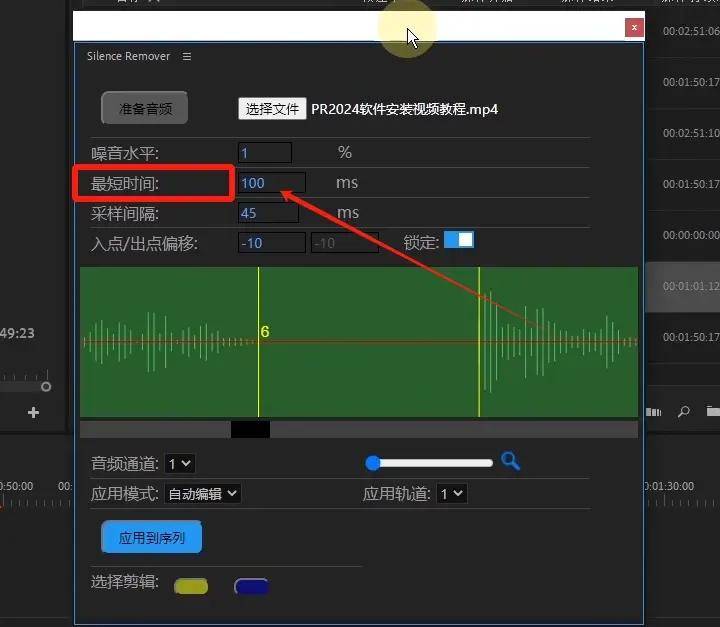Click the 00:00:00:00 timecode in background panel
The image size is (720, 627).
click(x=691, y=235)
